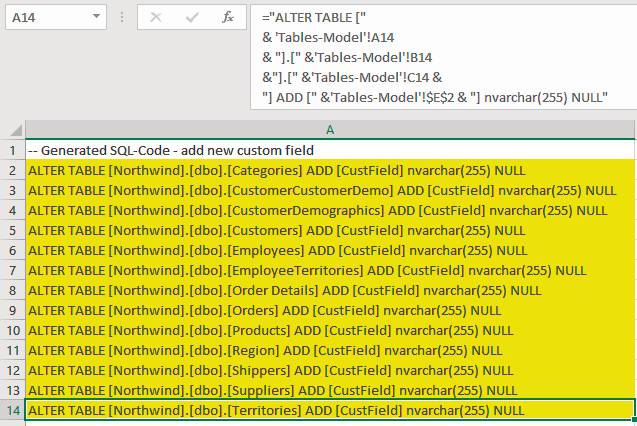This screenshot has width=637, height=426.
Task: Open the Insert Function fx dialog
Action: 228,17
